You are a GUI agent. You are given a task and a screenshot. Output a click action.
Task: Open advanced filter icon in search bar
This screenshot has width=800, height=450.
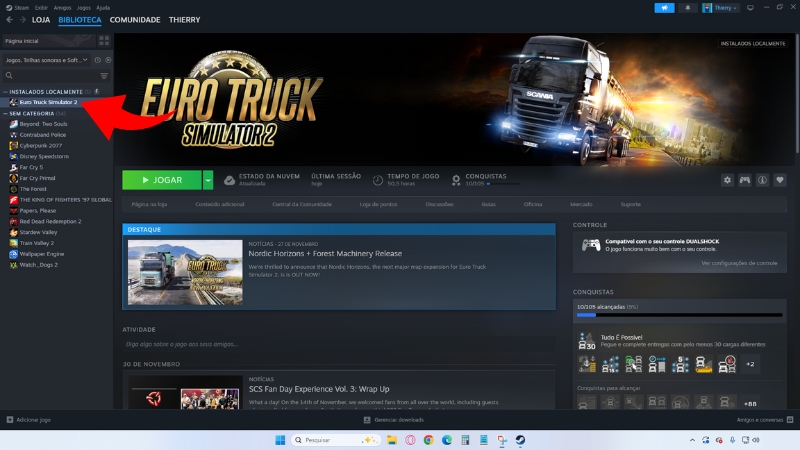pyautogui.click(x=104, y=76)
